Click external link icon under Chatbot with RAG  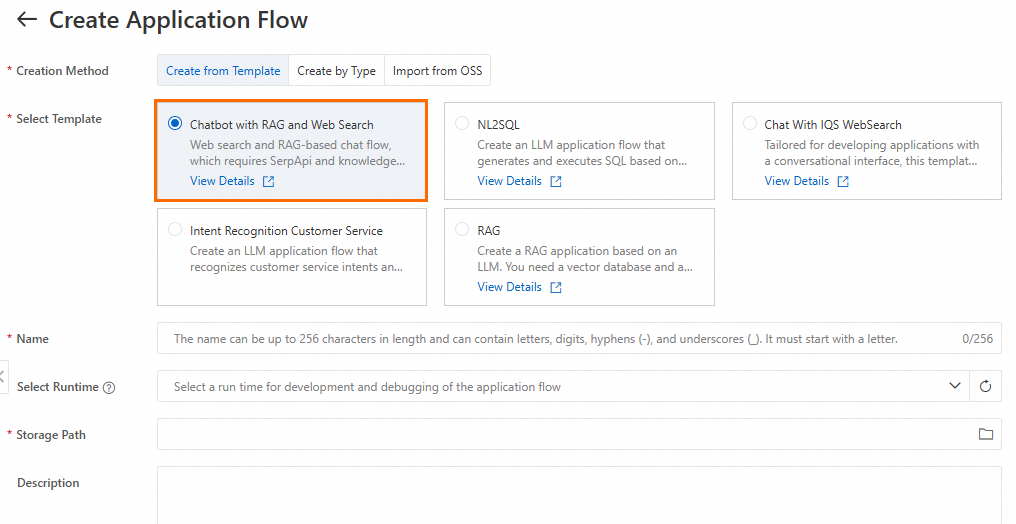268,182
